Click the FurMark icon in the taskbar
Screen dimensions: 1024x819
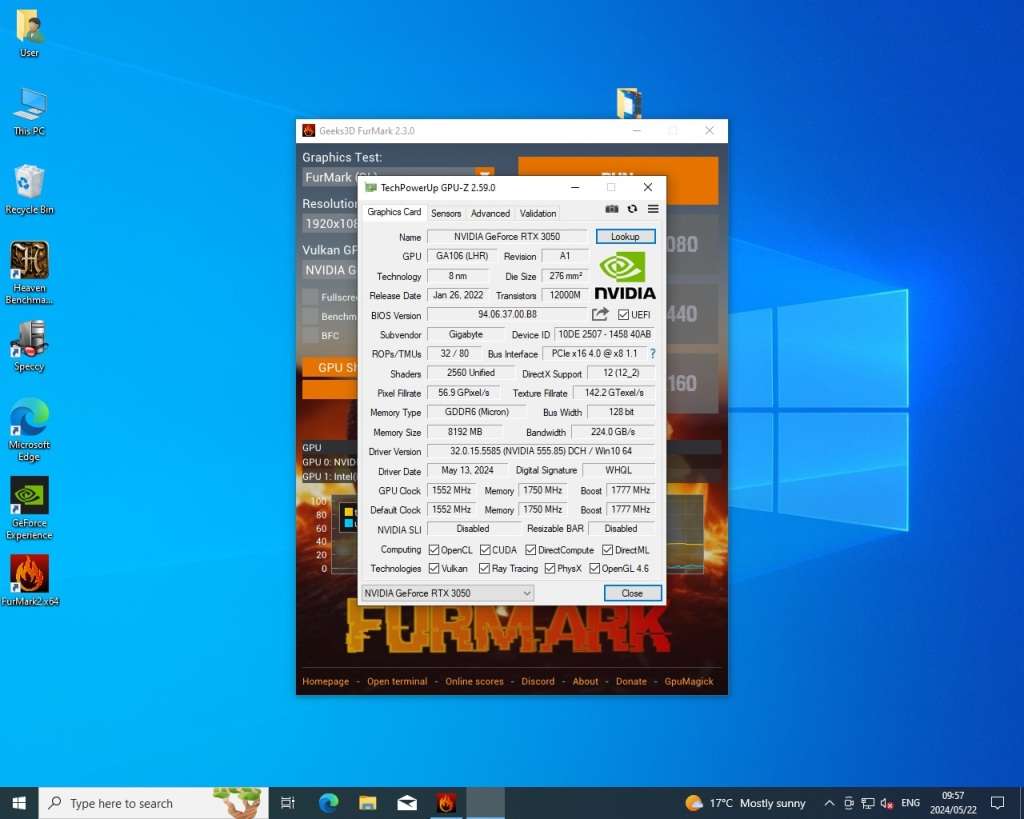tap(446, 803)
